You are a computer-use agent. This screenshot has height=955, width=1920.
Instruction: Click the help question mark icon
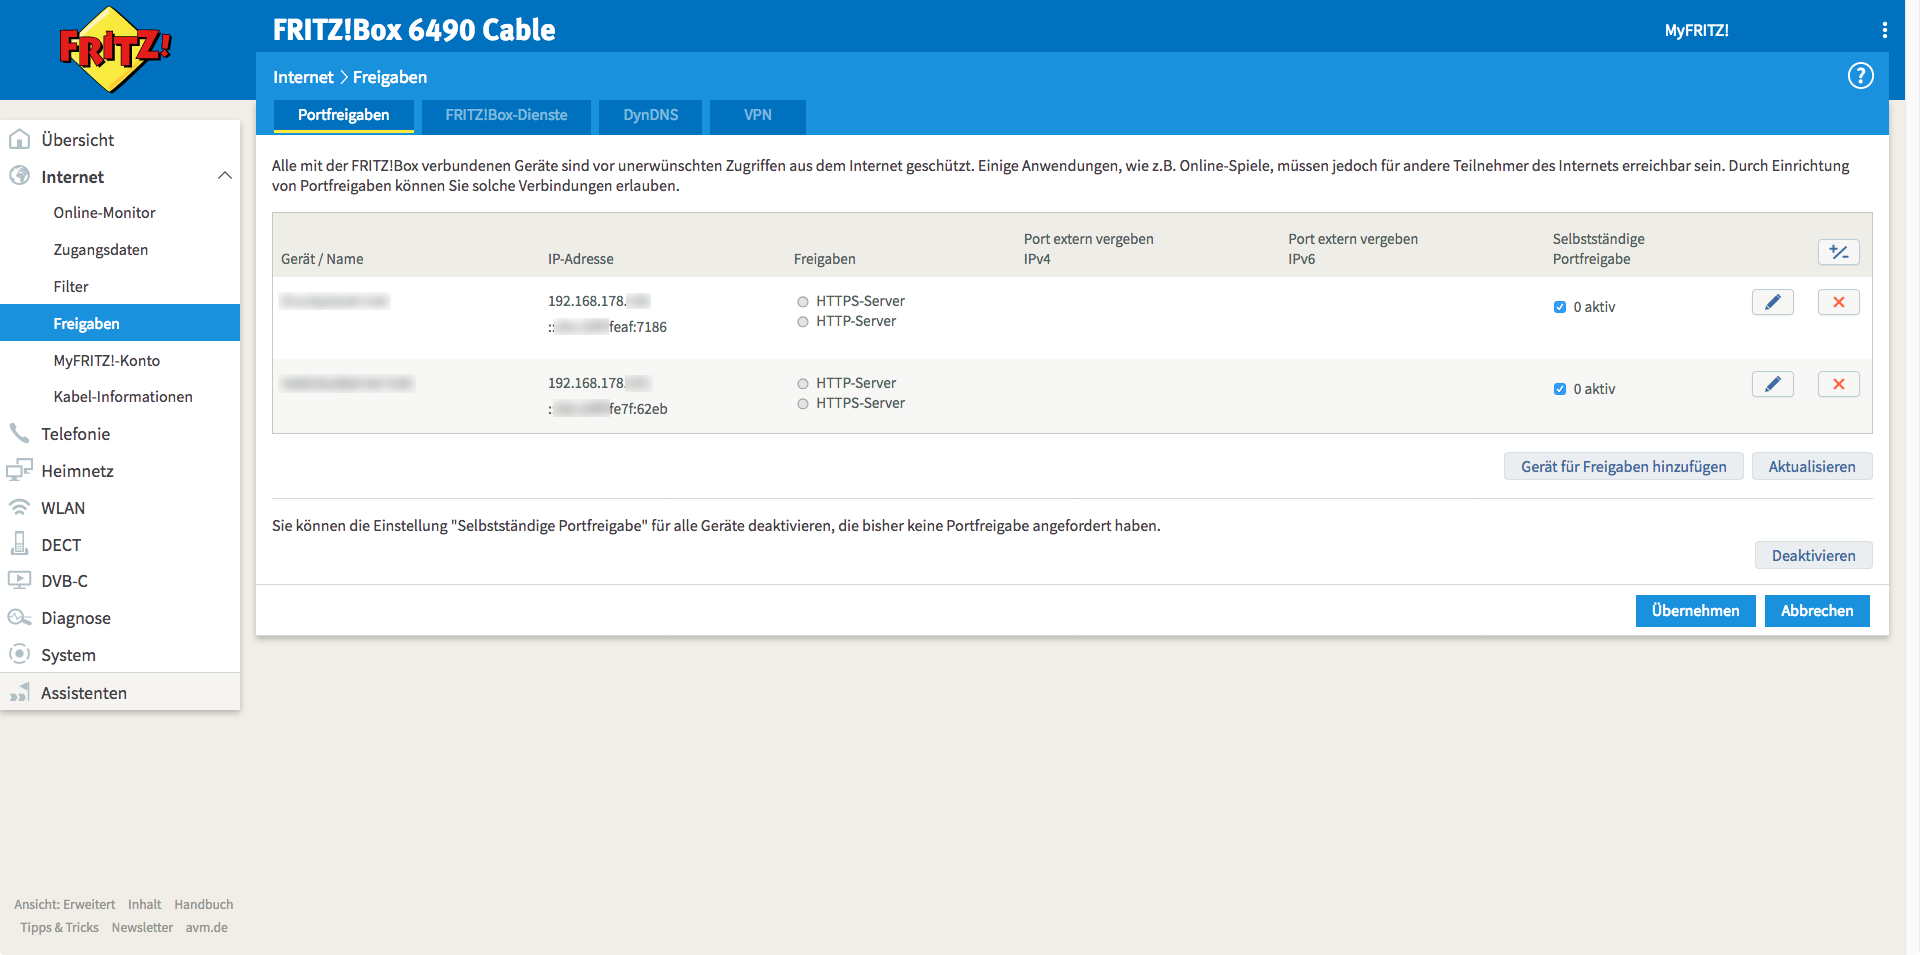[x=1860, y=76]
